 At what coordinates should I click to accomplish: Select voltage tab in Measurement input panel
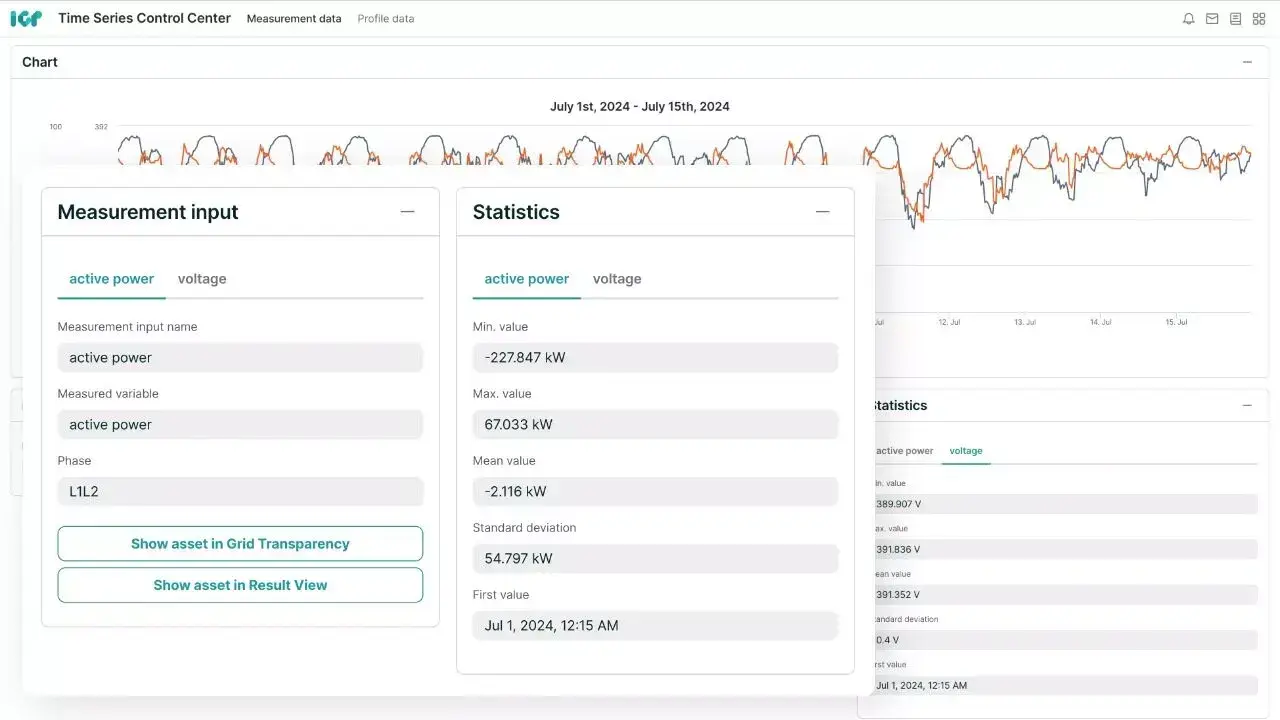(x=202, y=279)
